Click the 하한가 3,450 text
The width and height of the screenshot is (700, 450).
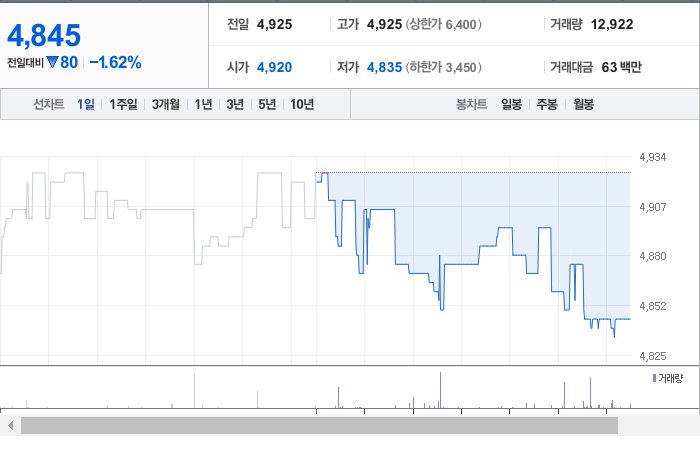[x=443, y=67]
